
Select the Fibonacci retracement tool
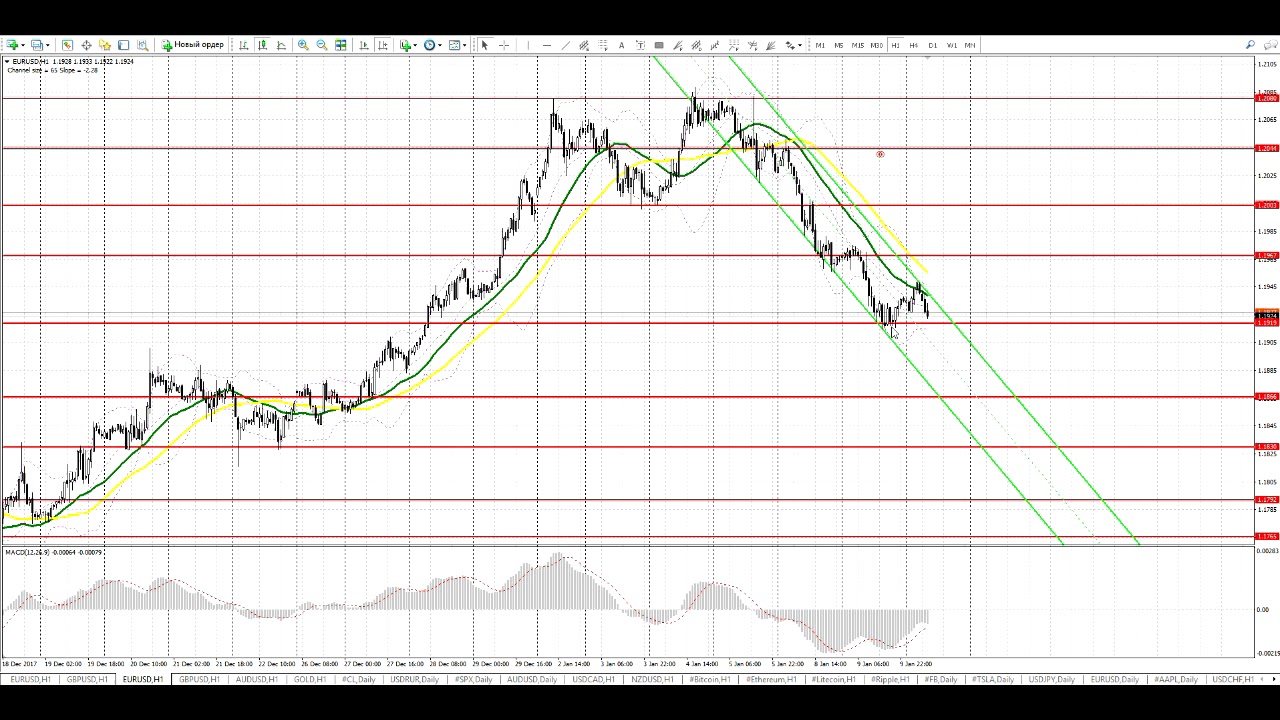pos(603,45)
